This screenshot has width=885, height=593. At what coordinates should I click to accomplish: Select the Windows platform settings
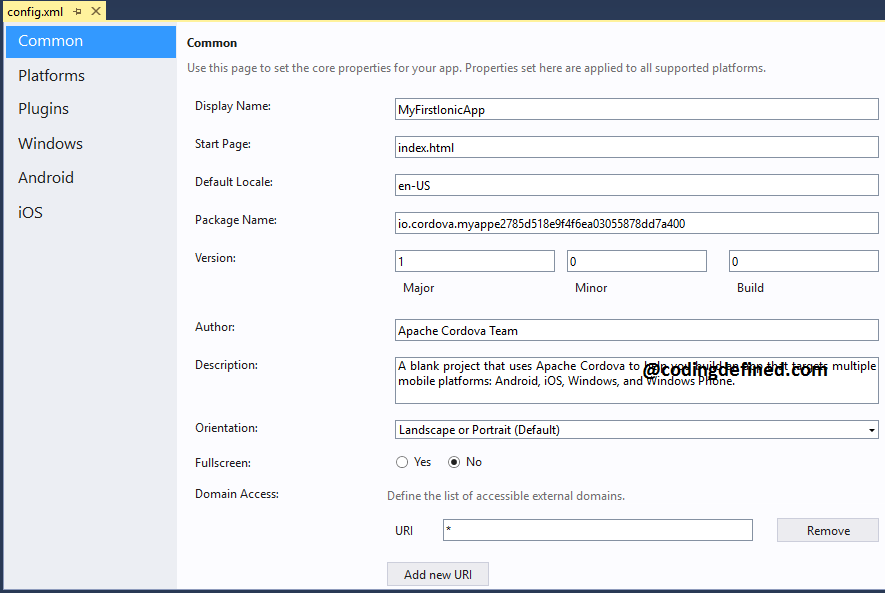pyautogui.click(x=50, y=143)
